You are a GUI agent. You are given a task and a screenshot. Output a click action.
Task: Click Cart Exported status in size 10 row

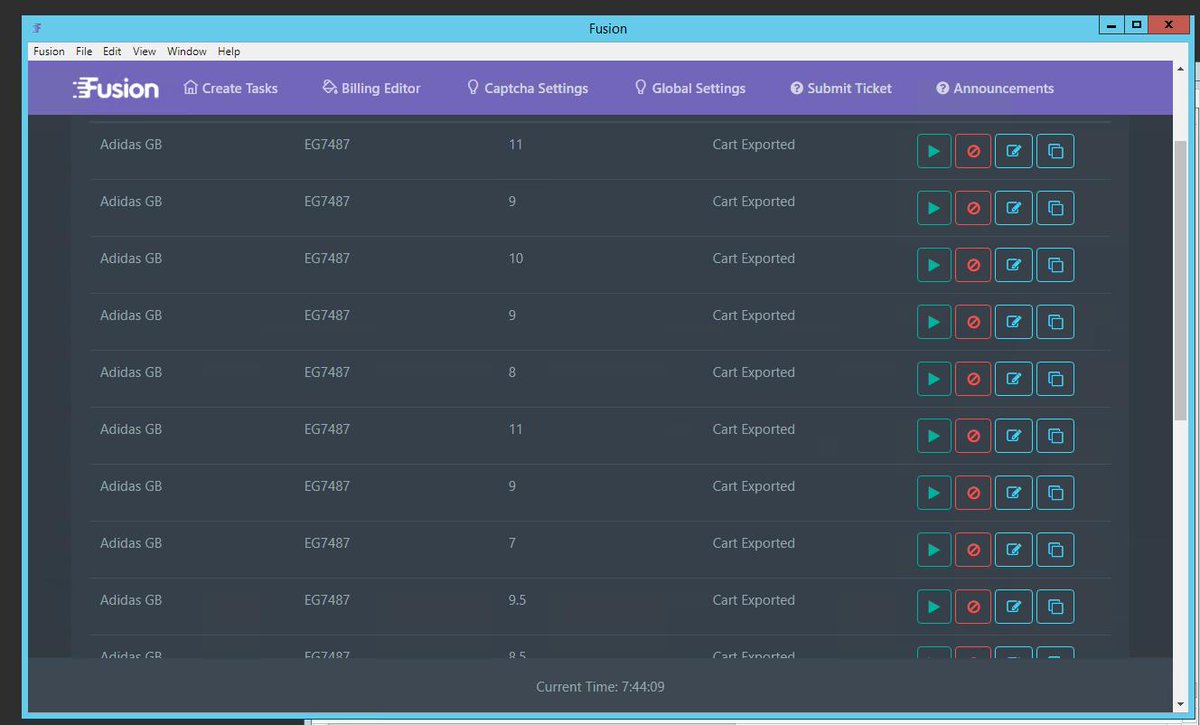[x=754, y=258]
